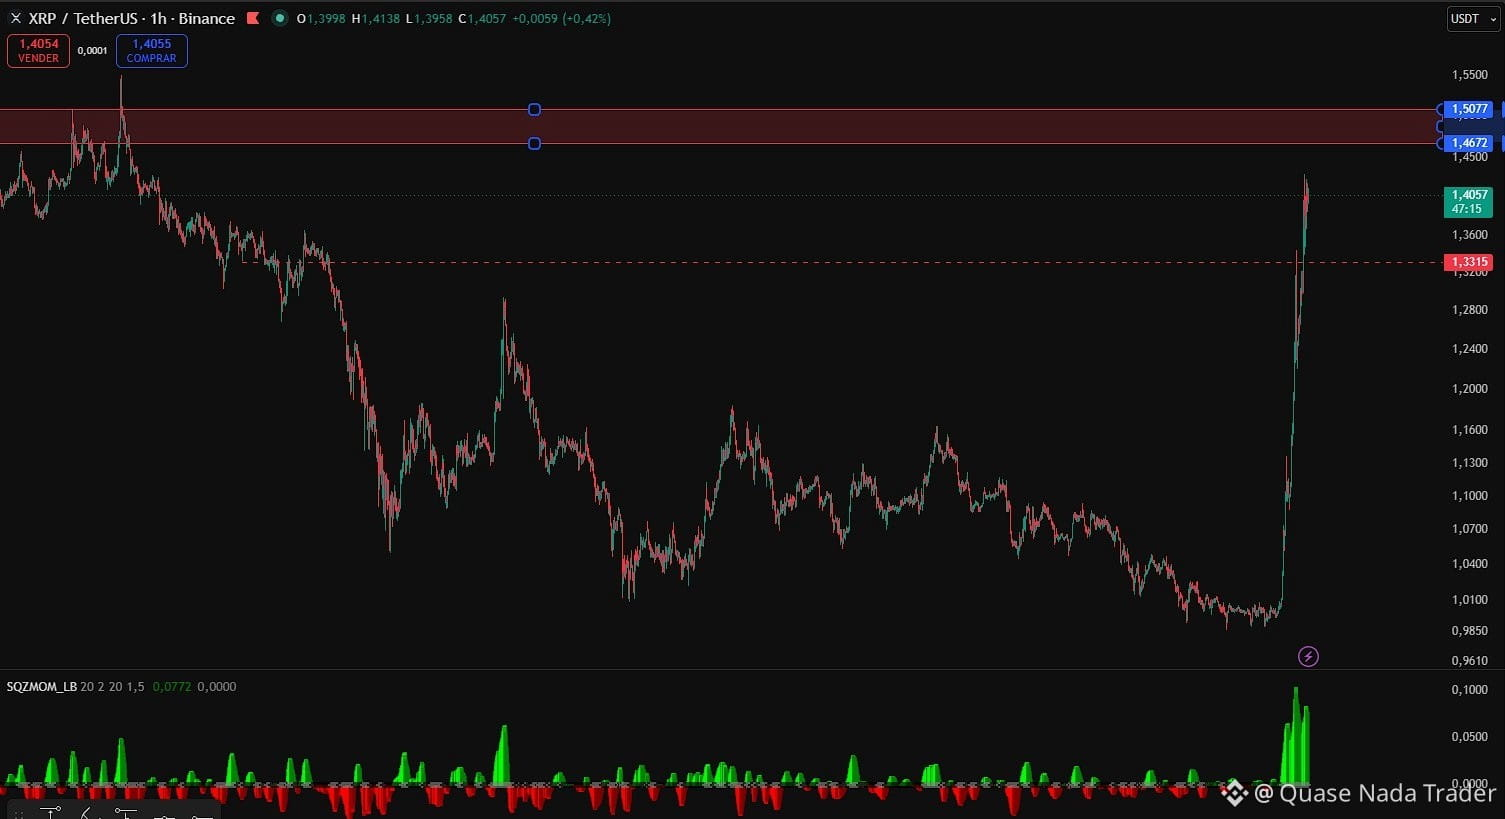Viewport: 1505px width, 819px height.
Task: Click the 0,9610 price axis label
Action: coord(1470,661)
